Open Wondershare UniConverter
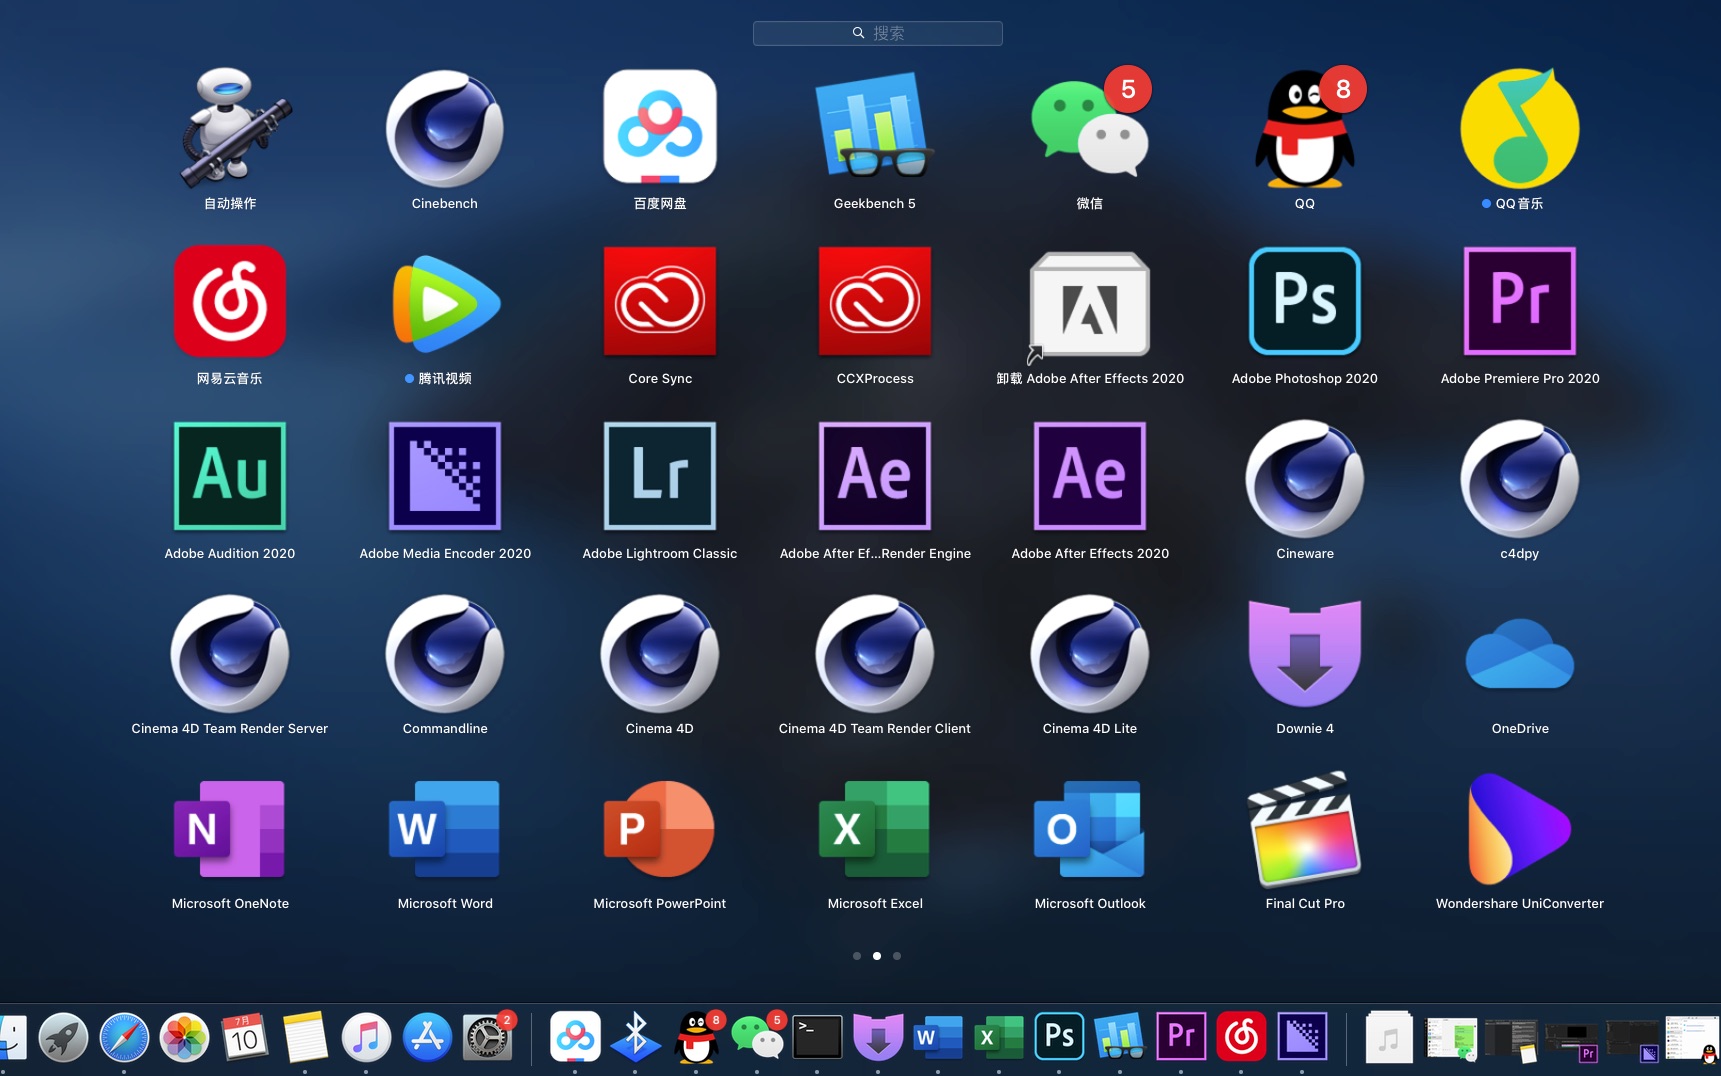This screenshot has width=1721, height=1076. [x=1520, y=829]
